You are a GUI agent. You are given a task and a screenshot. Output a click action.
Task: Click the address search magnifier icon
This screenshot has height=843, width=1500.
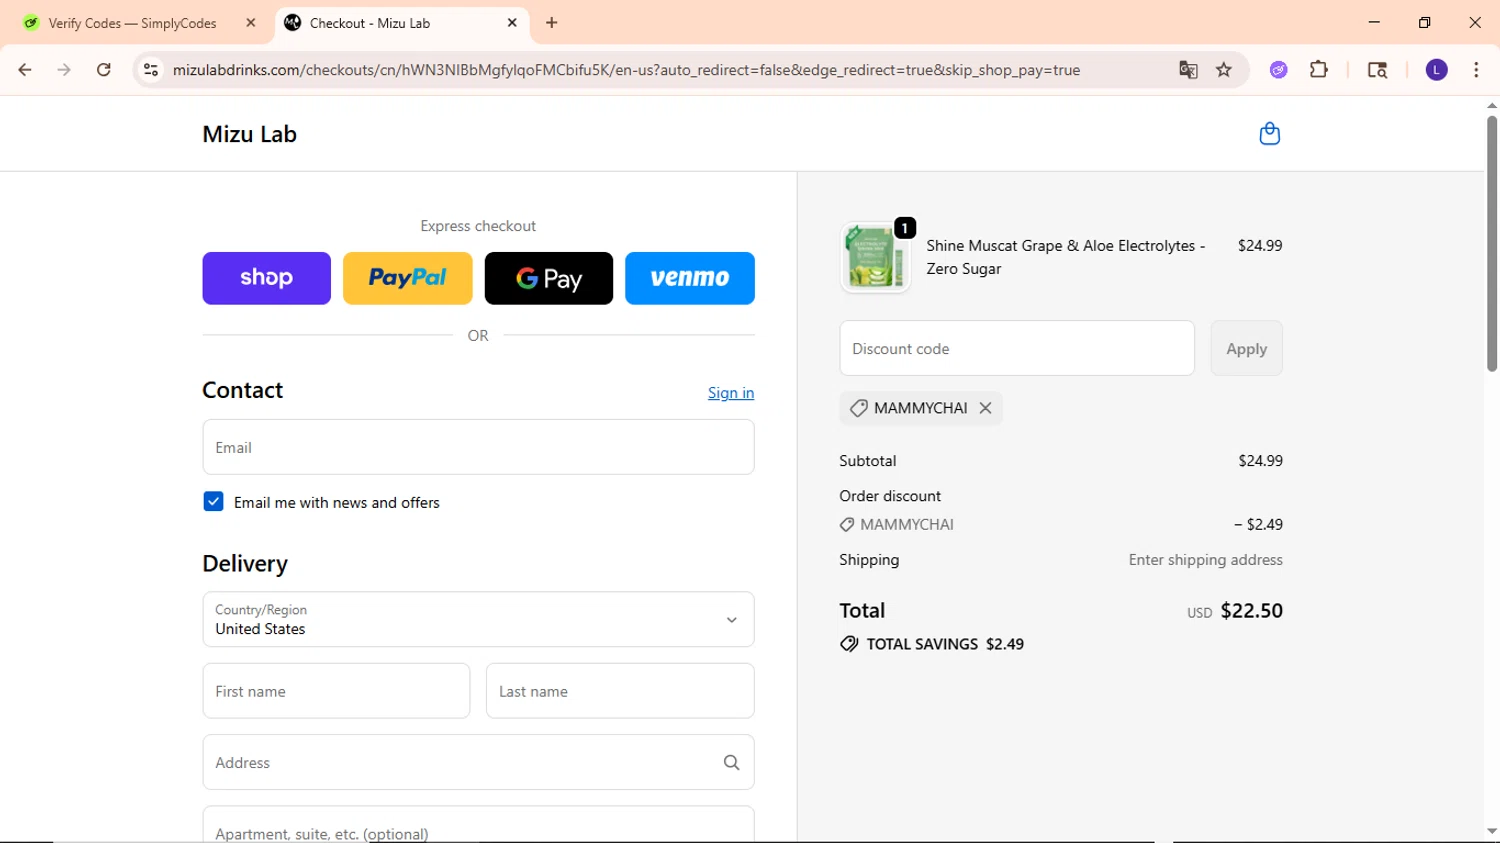click(x=731, y=762)
